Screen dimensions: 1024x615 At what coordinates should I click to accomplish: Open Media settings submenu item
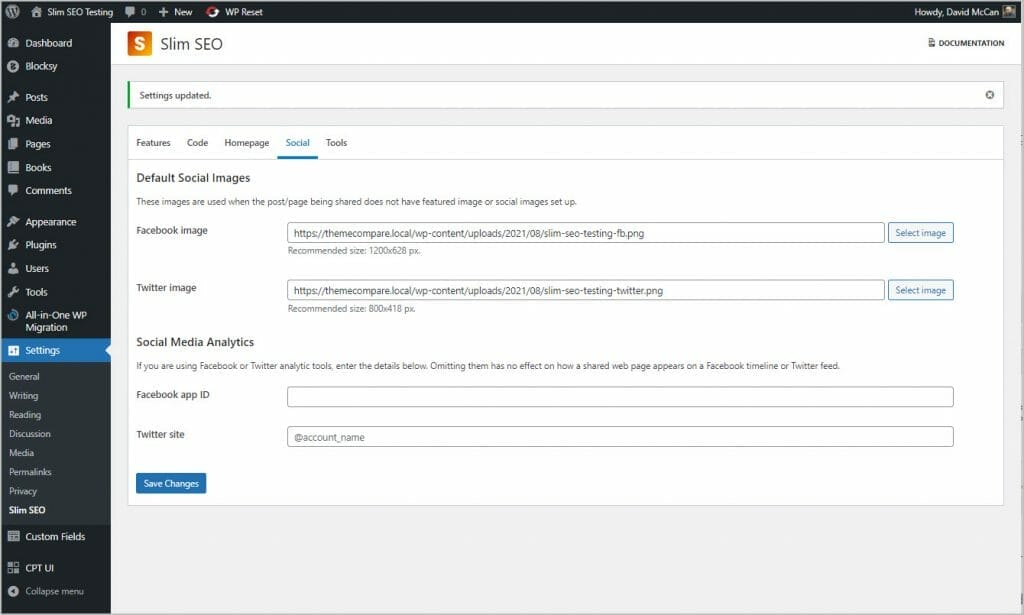tap(22, 452)
